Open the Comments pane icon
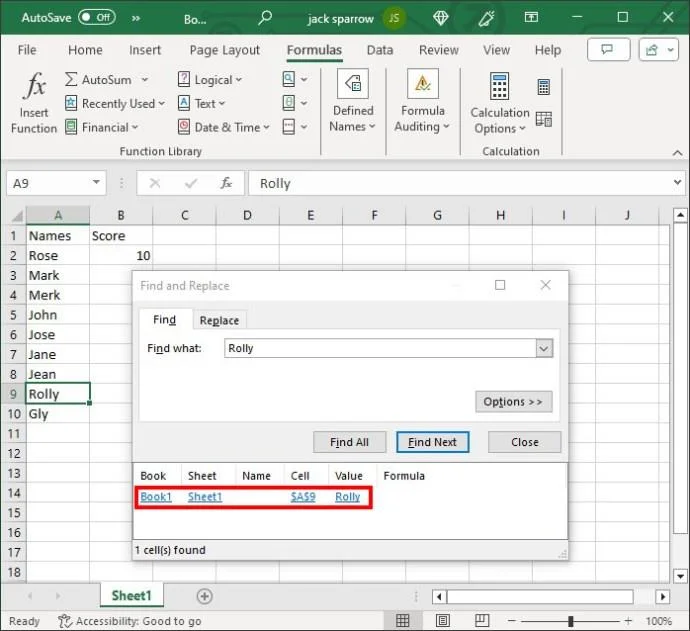 coord(607,50)
